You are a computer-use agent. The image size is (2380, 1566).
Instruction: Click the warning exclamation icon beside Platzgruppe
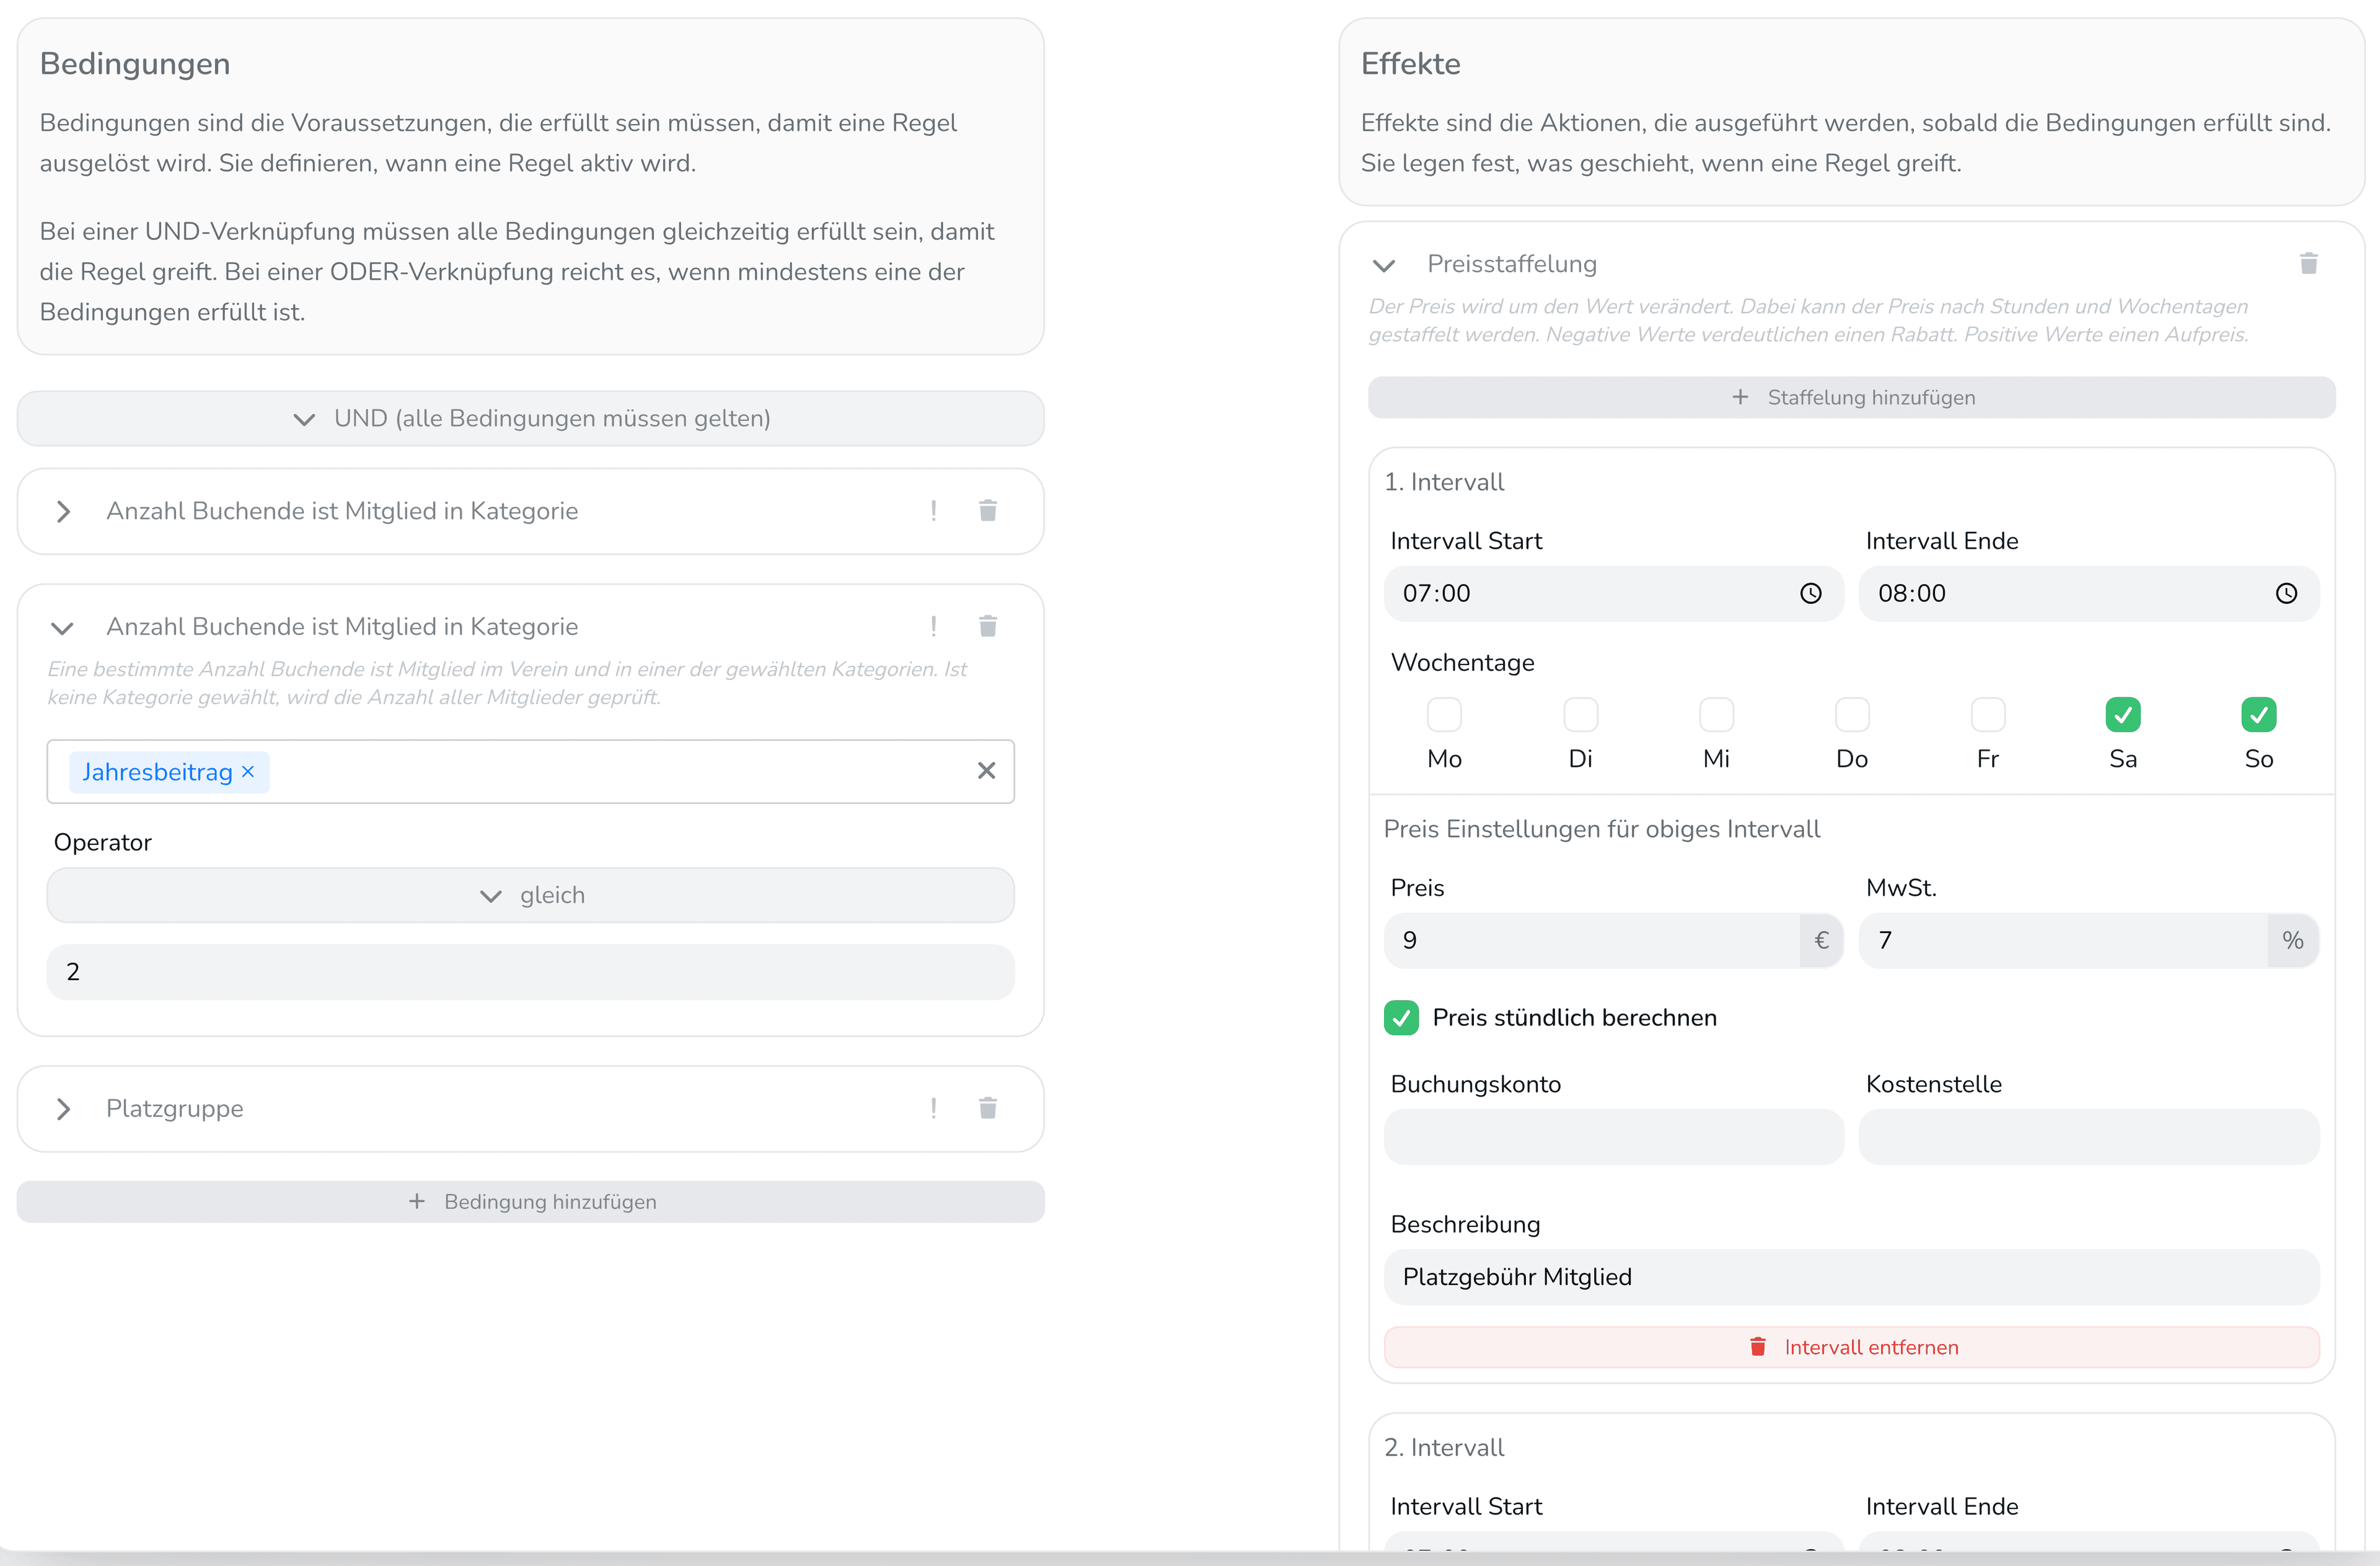(933, 1108)
